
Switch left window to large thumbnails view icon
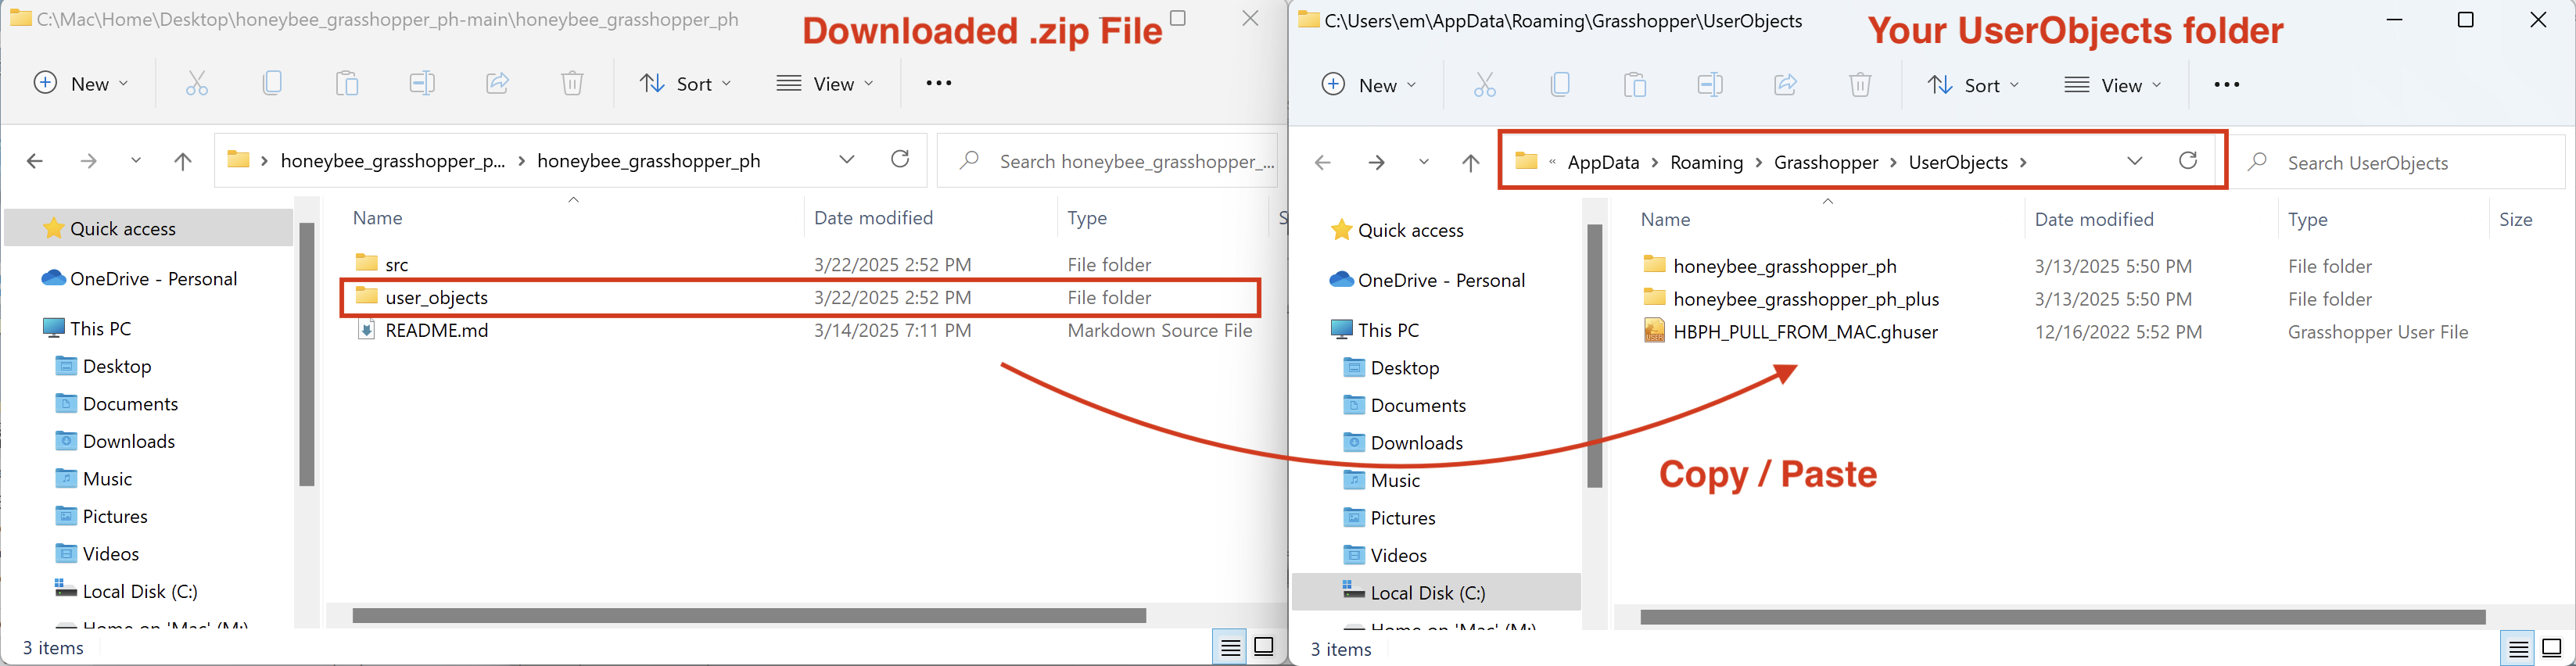click(x=1264, y=647)
